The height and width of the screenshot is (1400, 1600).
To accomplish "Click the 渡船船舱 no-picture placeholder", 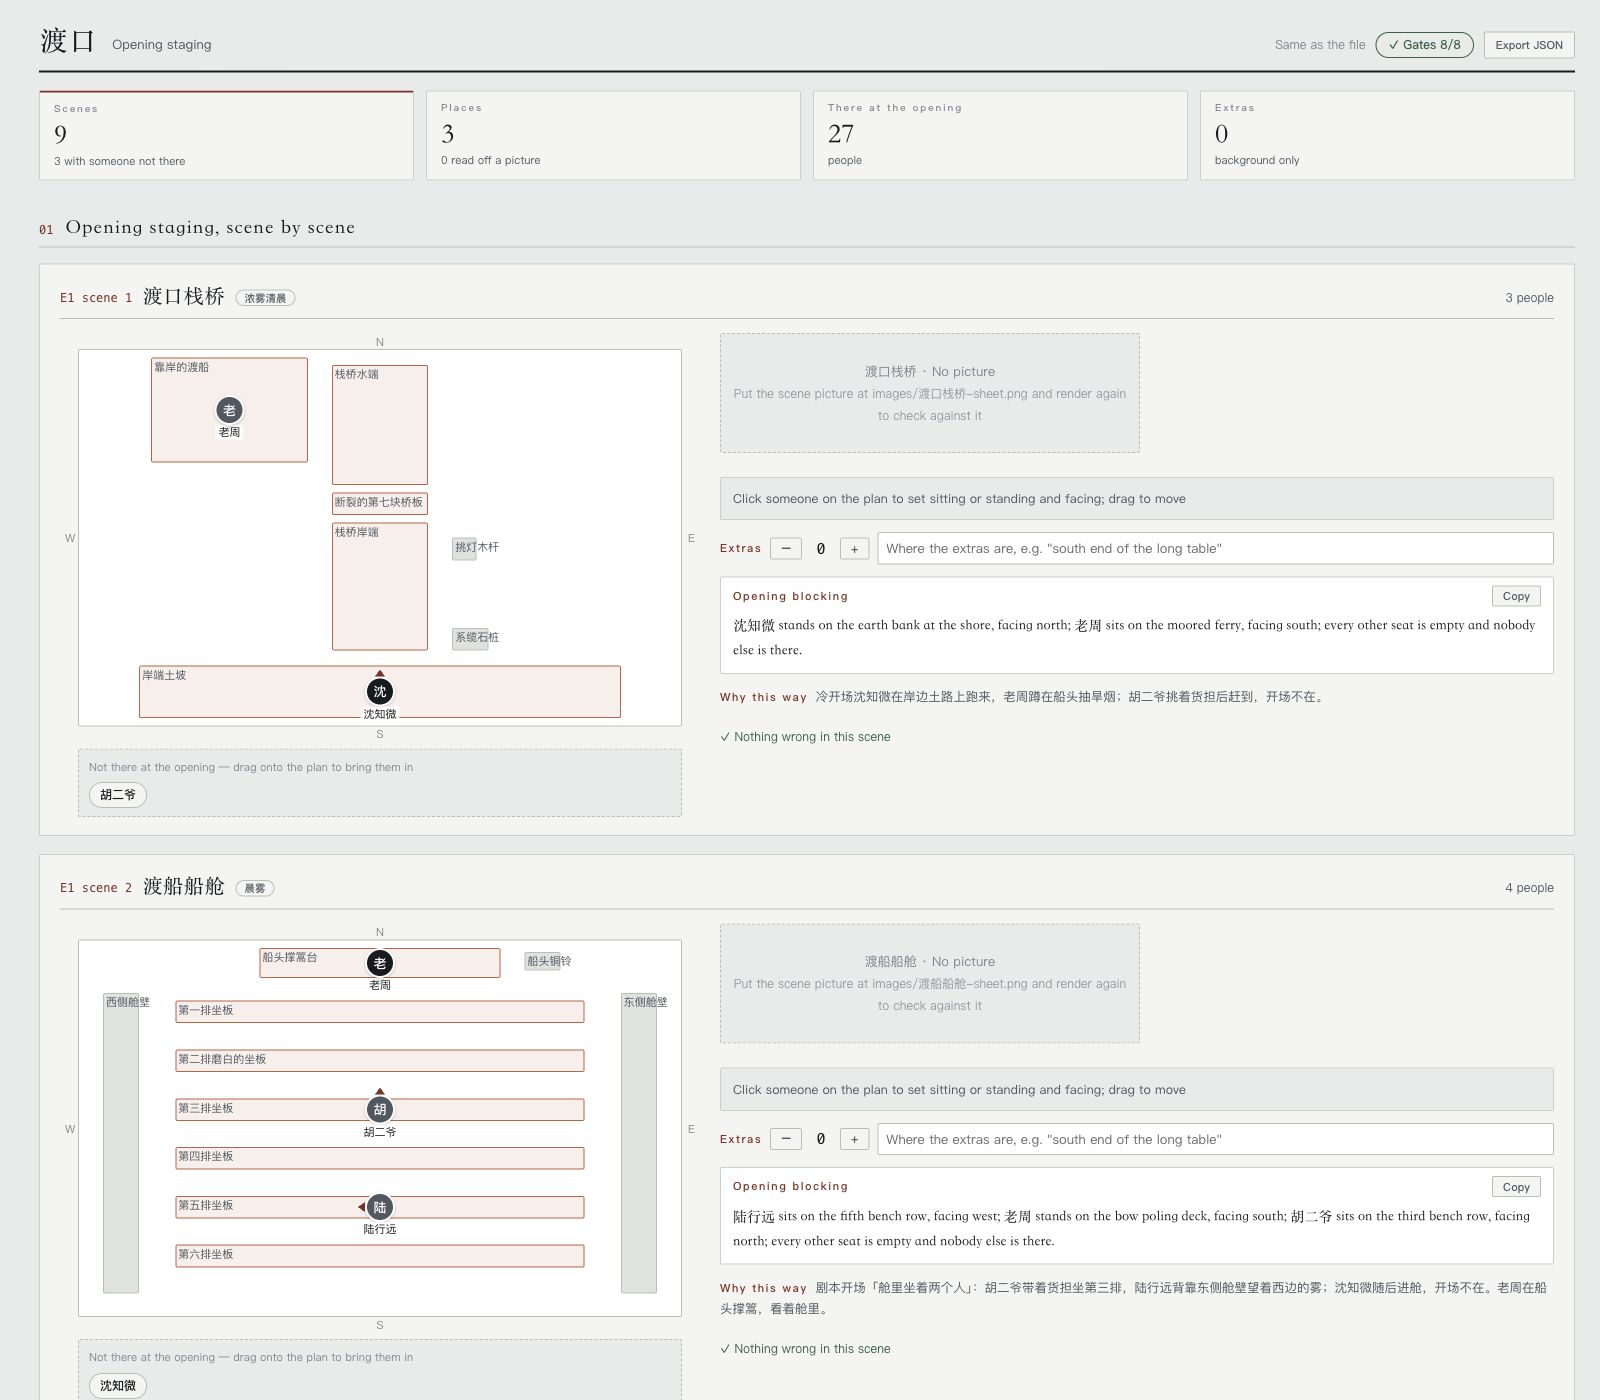I will click(x=930, y=983).
